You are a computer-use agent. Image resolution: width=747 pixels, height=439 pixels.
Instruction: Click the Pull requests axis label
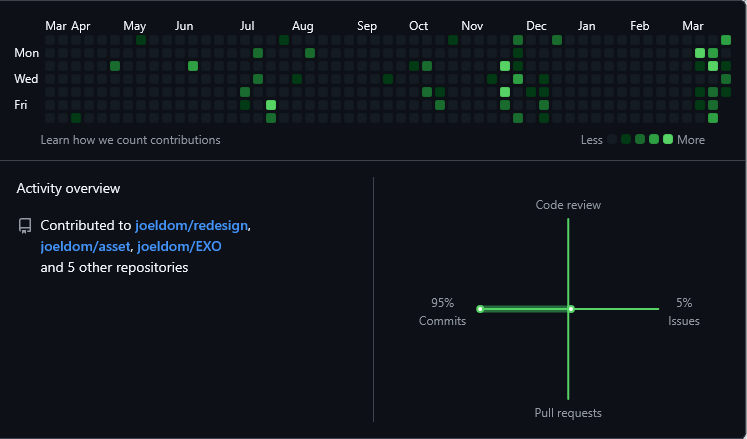pyautogui.click(x=568, y=413)
